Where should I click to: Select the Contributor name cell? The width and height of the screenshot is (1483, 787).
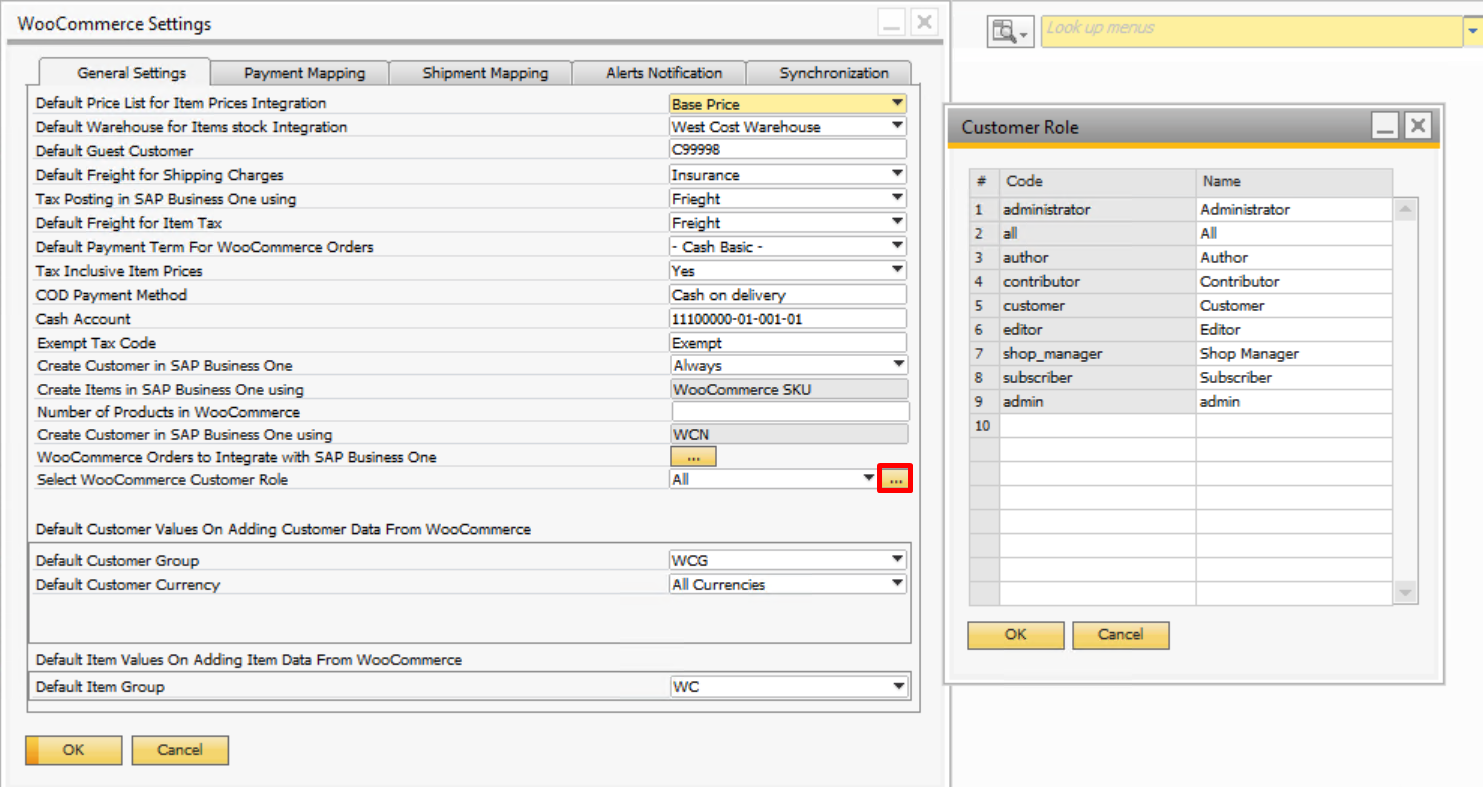coord(1294,282)
